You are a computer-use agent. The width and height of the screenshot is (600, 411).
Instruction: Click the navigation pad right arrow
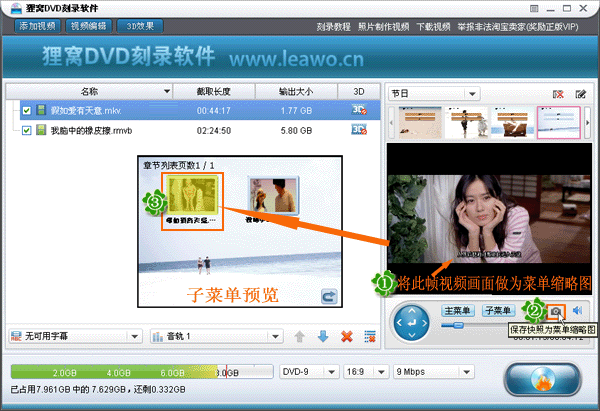click(424, 323)
